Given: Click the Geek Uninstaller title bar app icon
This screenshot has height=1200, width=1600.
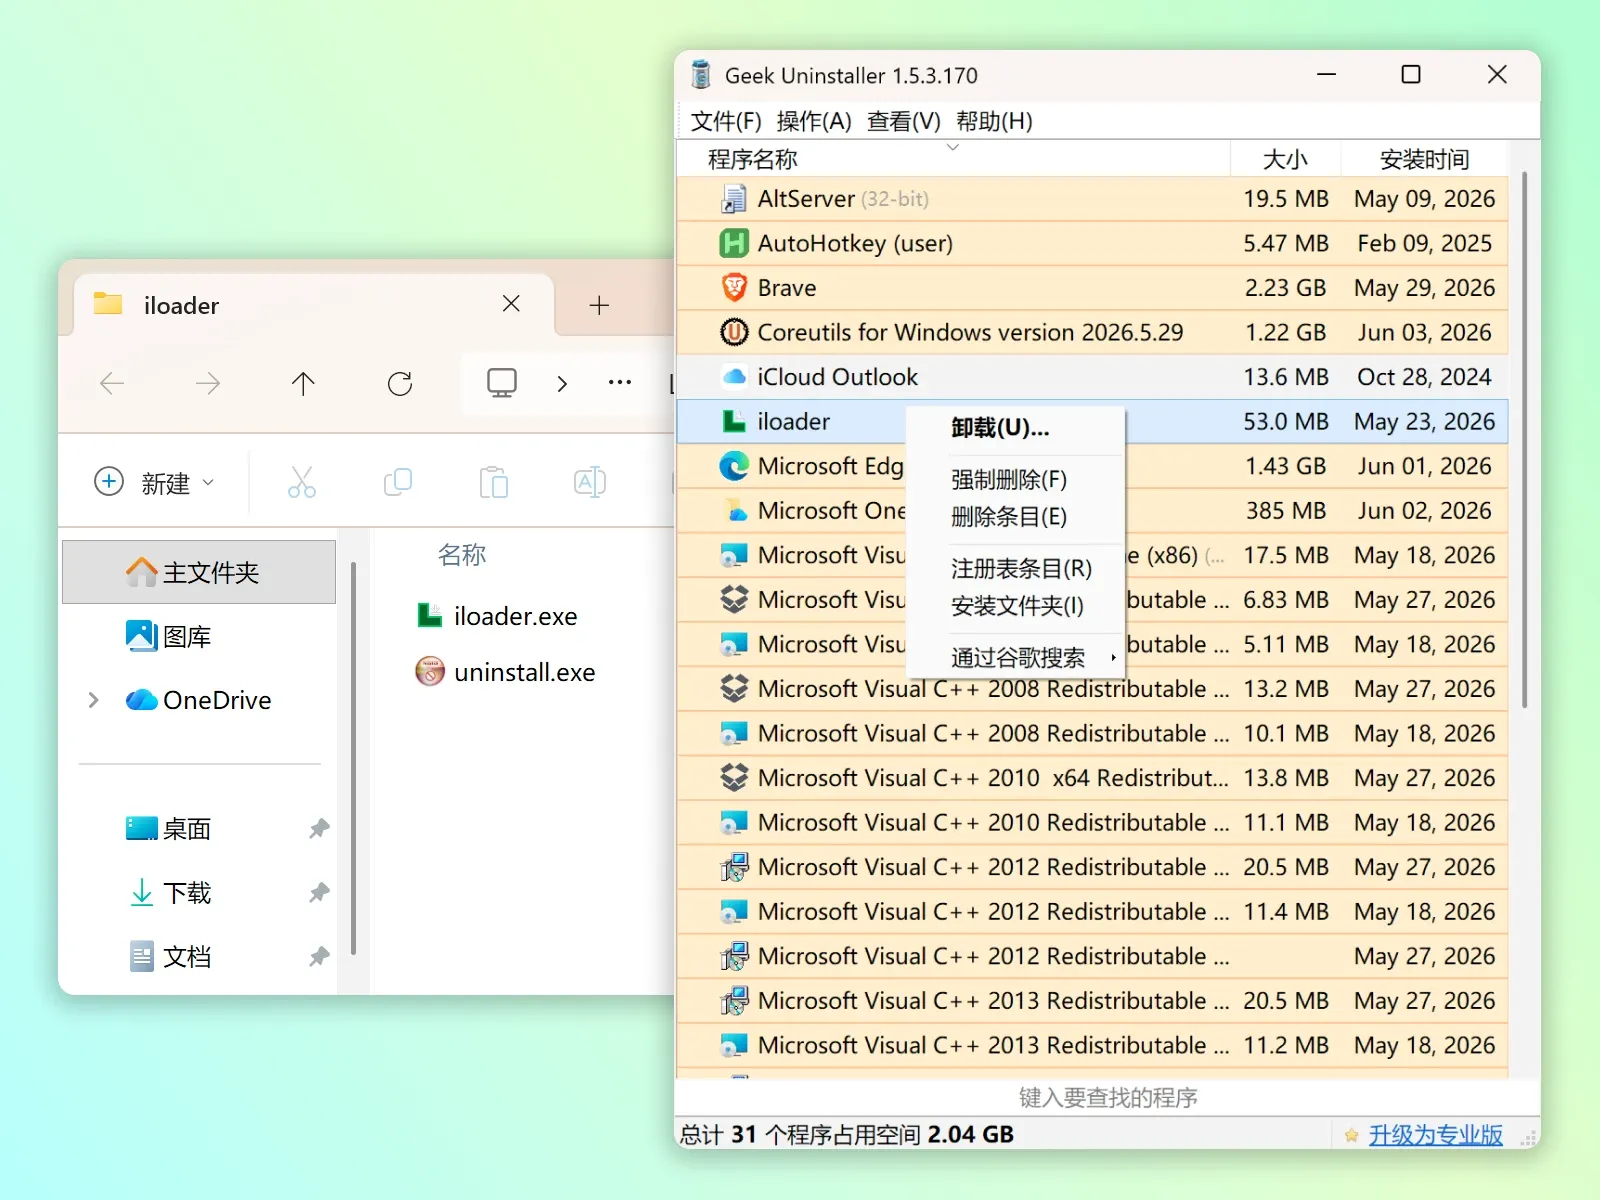Looking at the screenshot, I should point(702,75).
